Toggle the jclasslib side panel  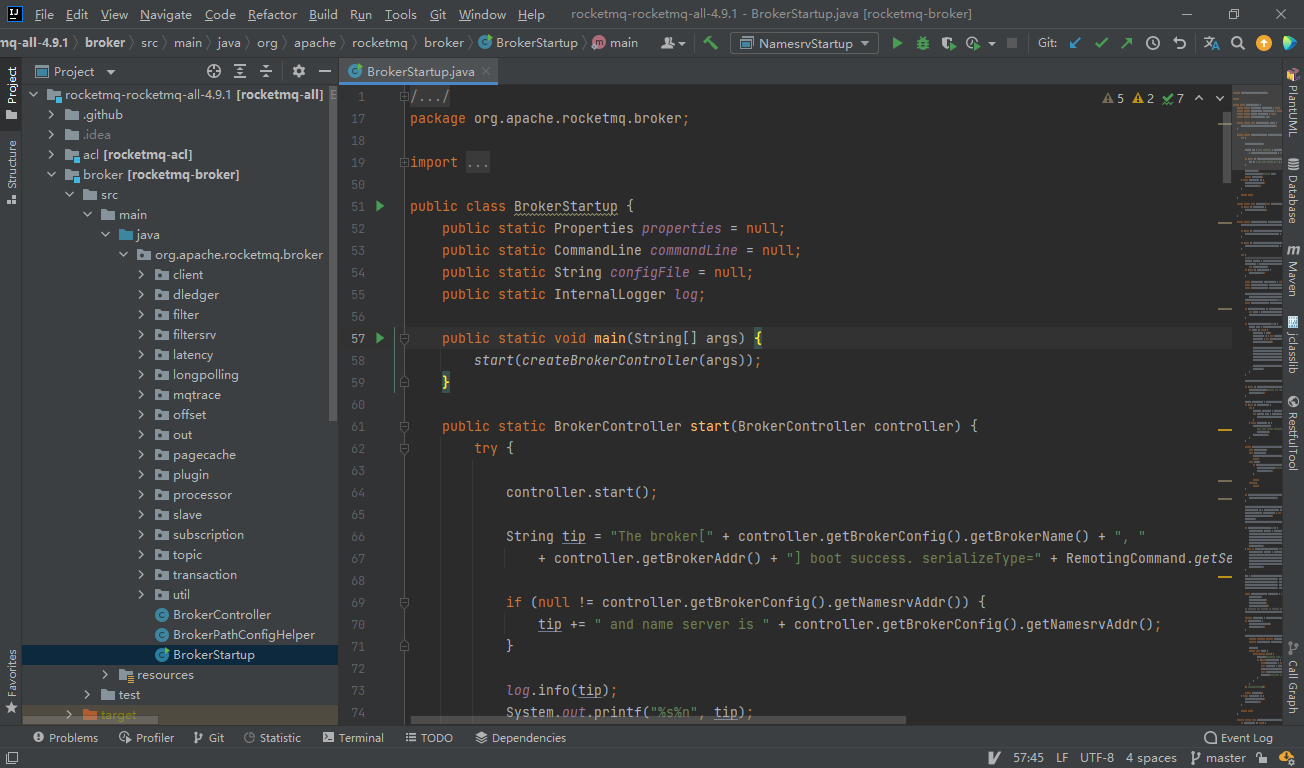click(1293, 344)
